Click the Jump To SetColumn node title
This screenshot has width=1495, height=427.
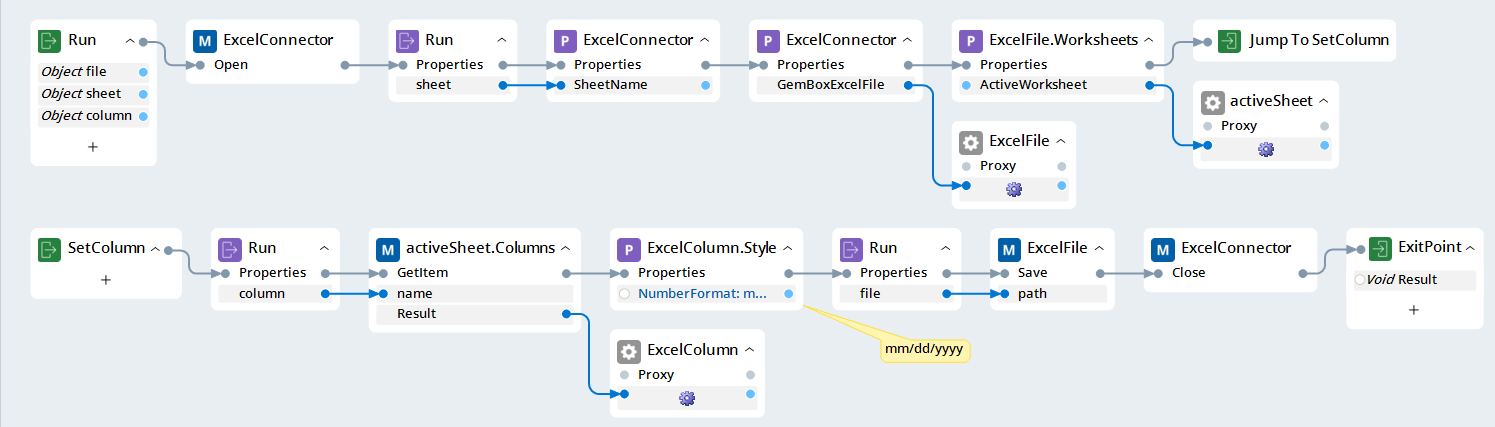click(1318, 41)
